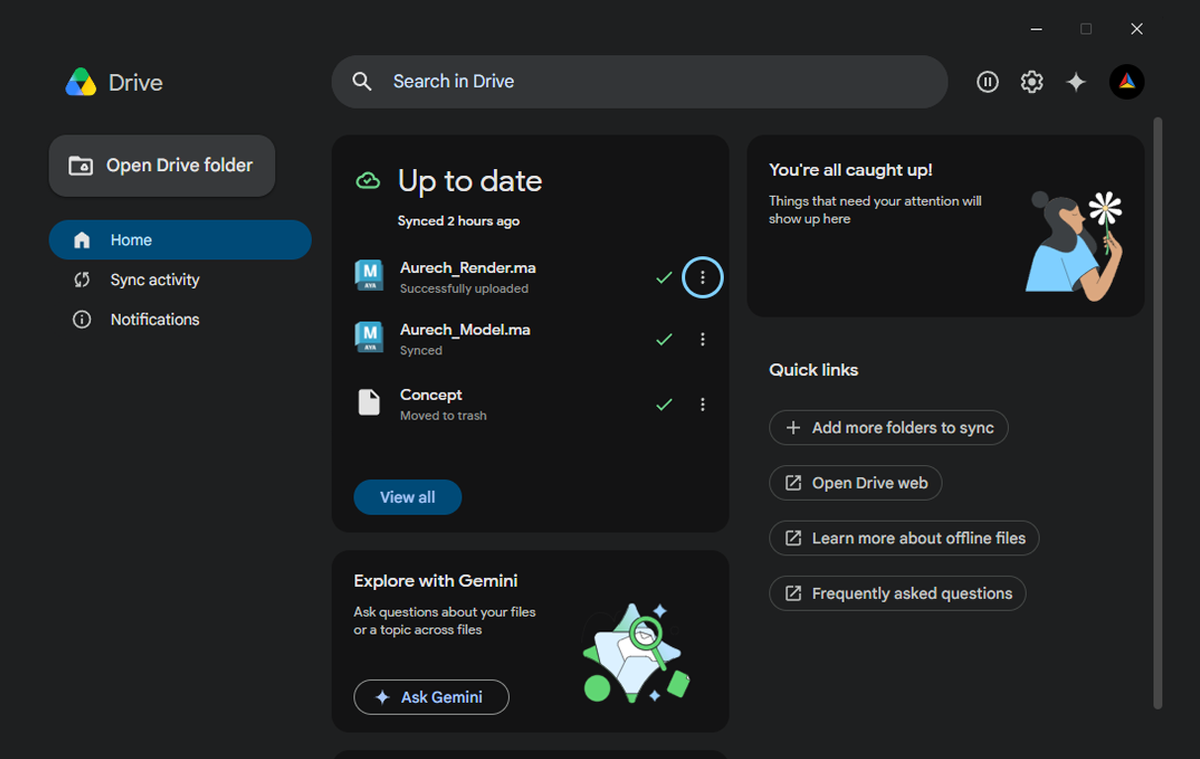Click the Open Drive folder button

tap(162, 166)
